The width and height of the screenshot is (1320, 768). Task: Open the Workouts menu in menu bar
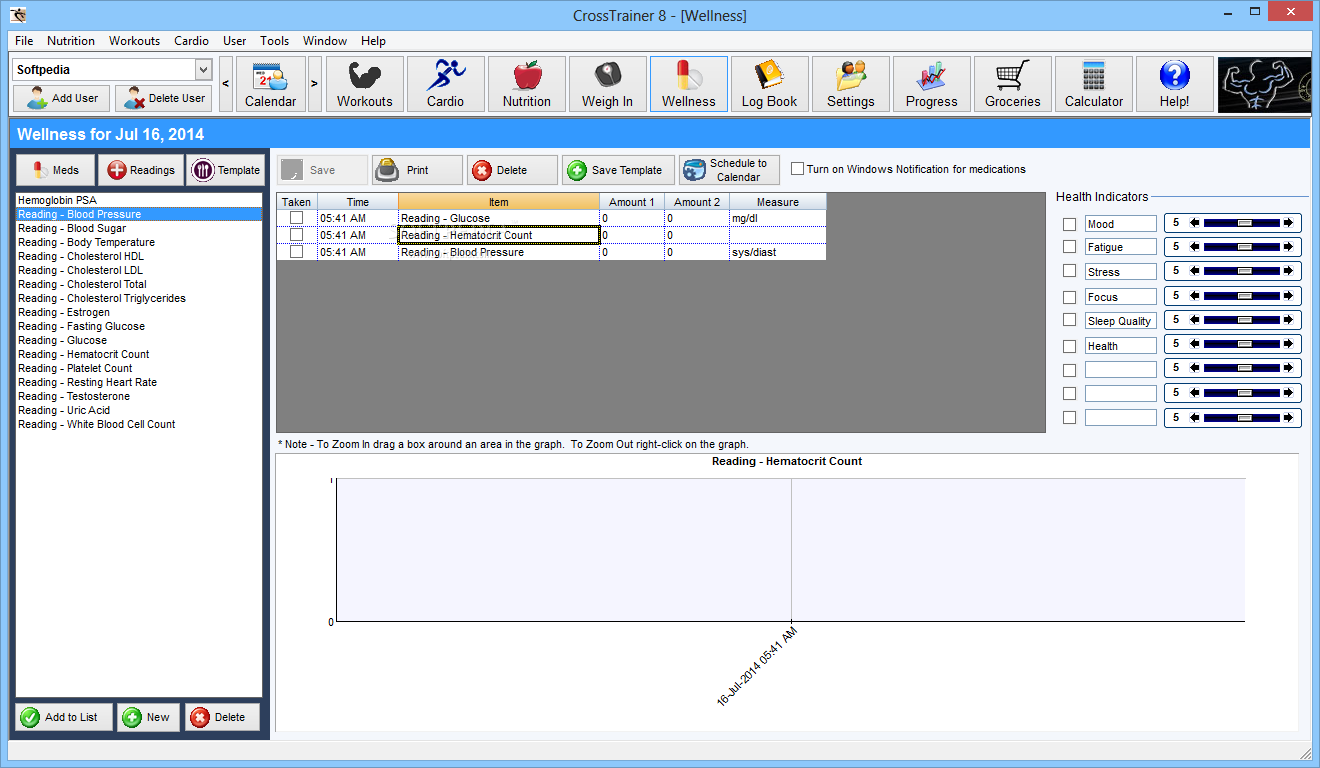click(134, 41)
